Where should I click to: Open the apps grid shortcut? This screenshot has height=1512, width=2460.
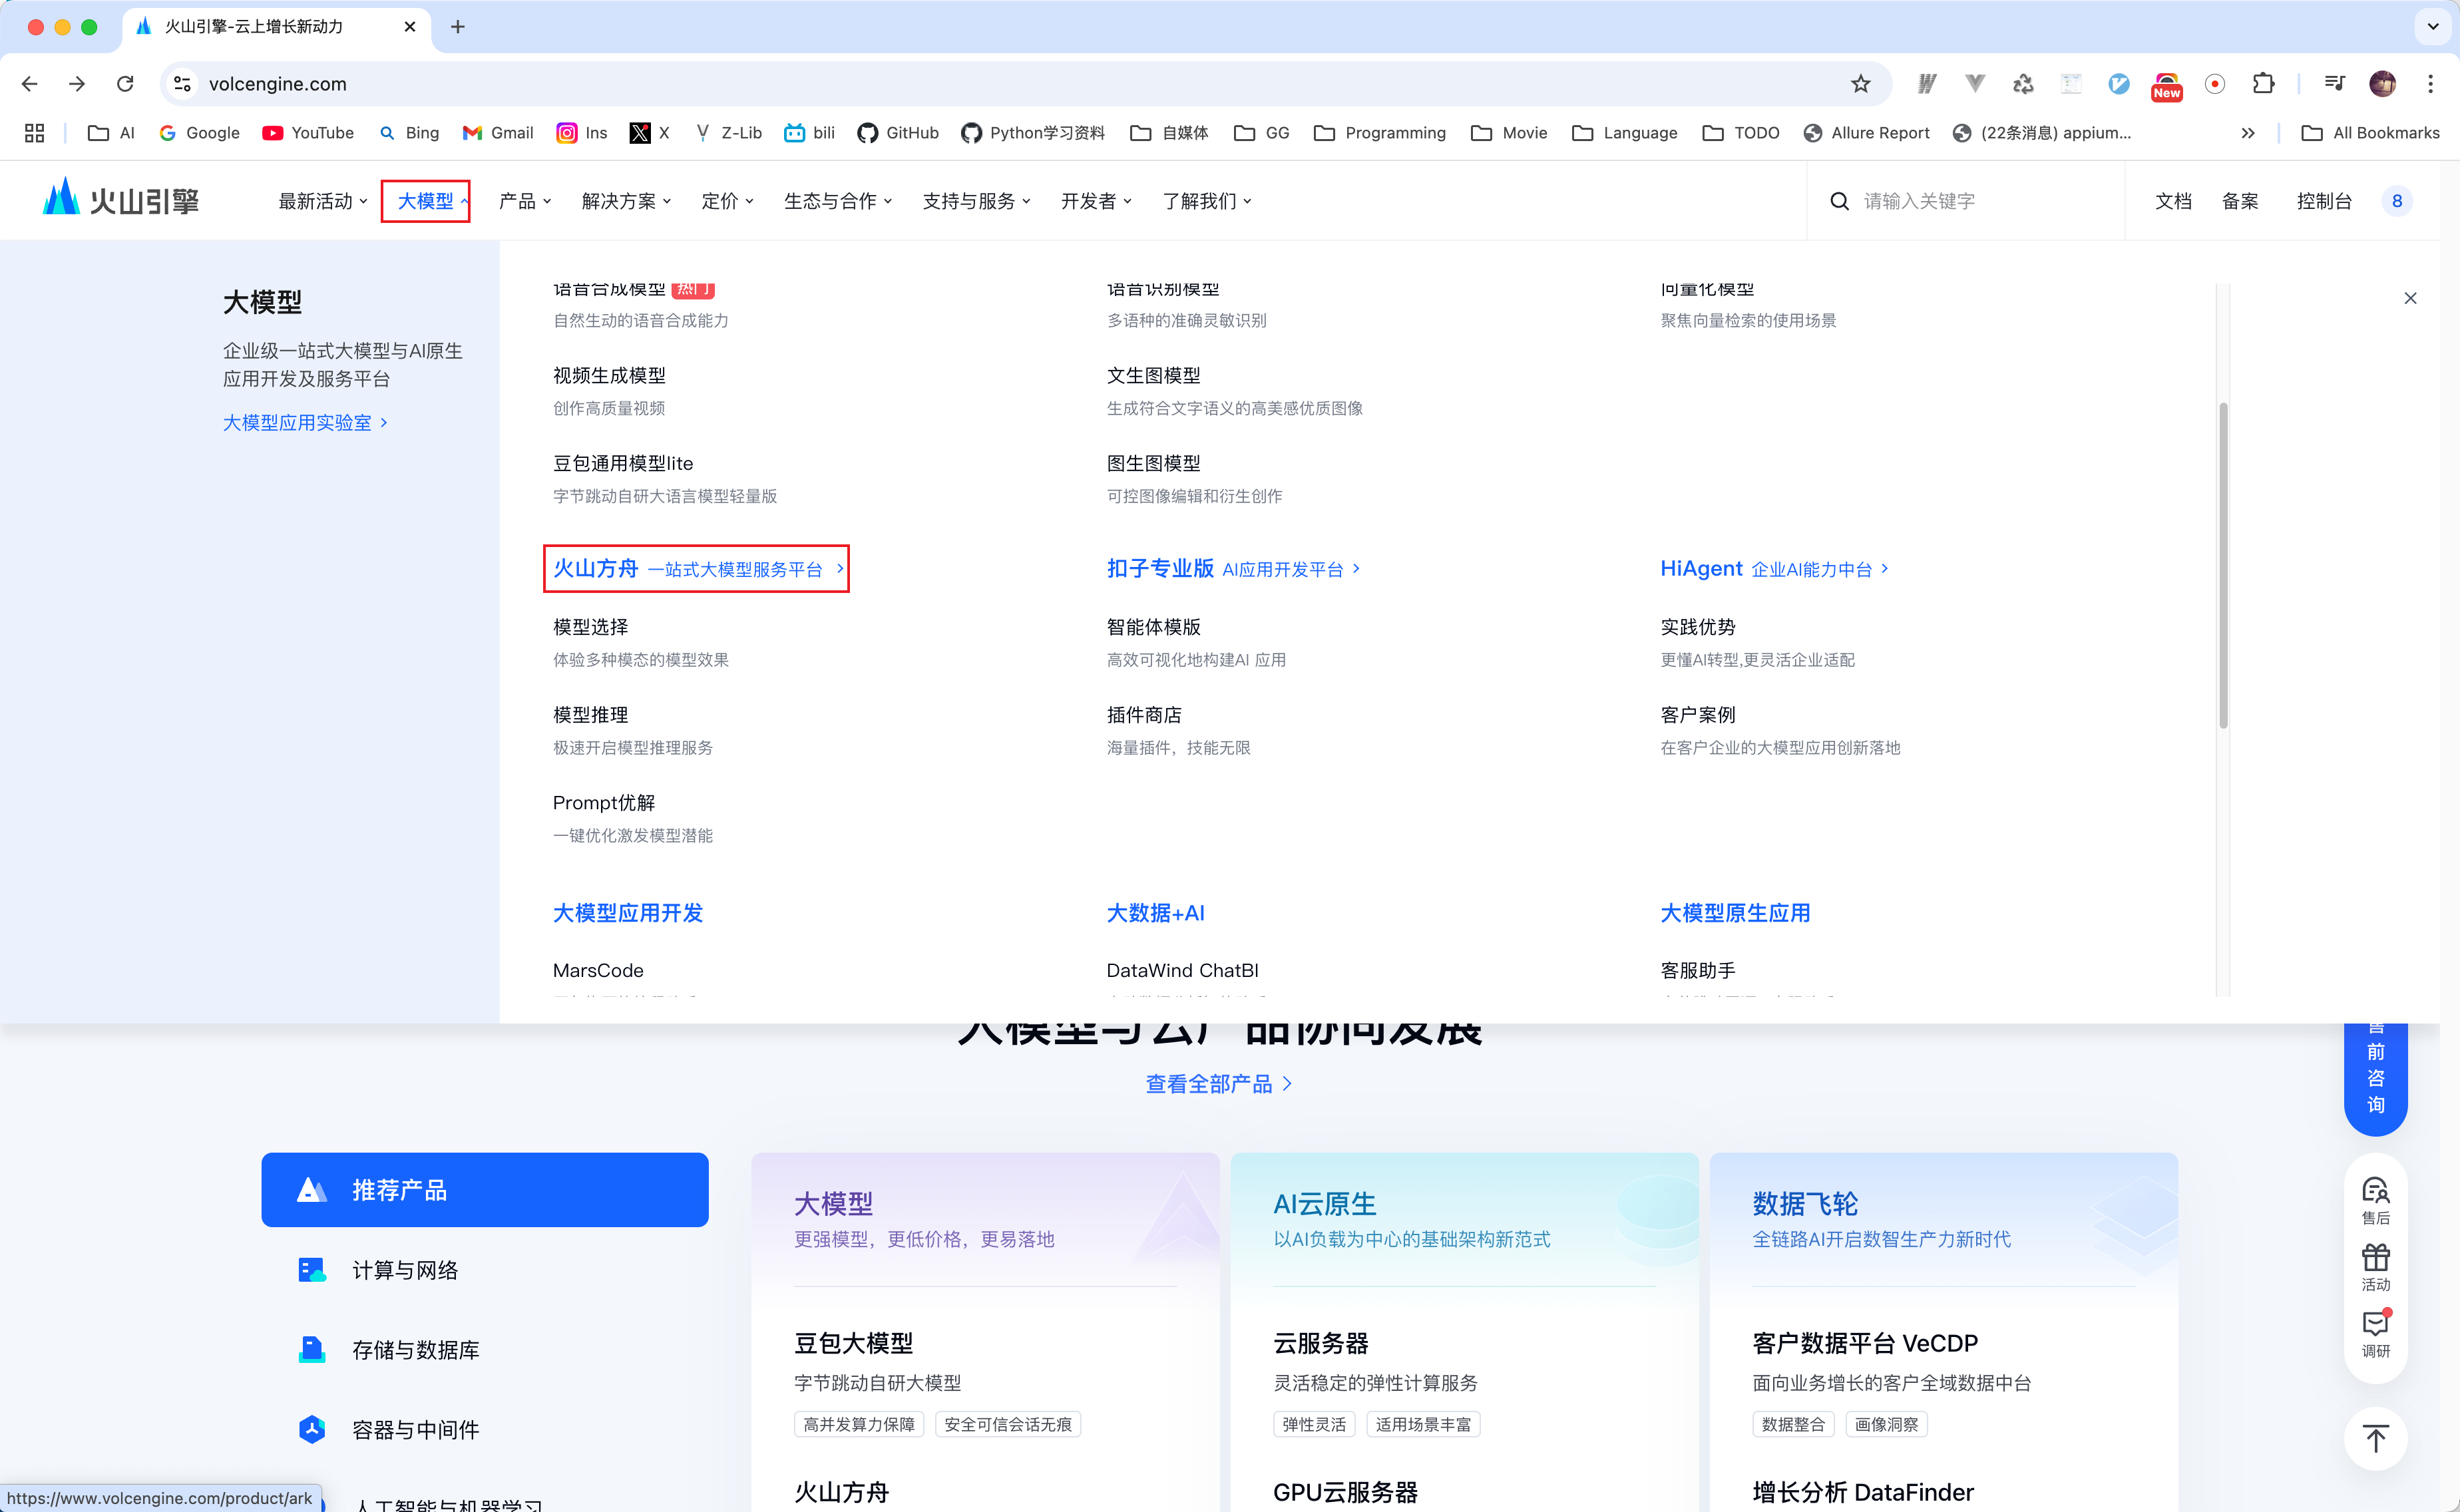pos(34,133)
